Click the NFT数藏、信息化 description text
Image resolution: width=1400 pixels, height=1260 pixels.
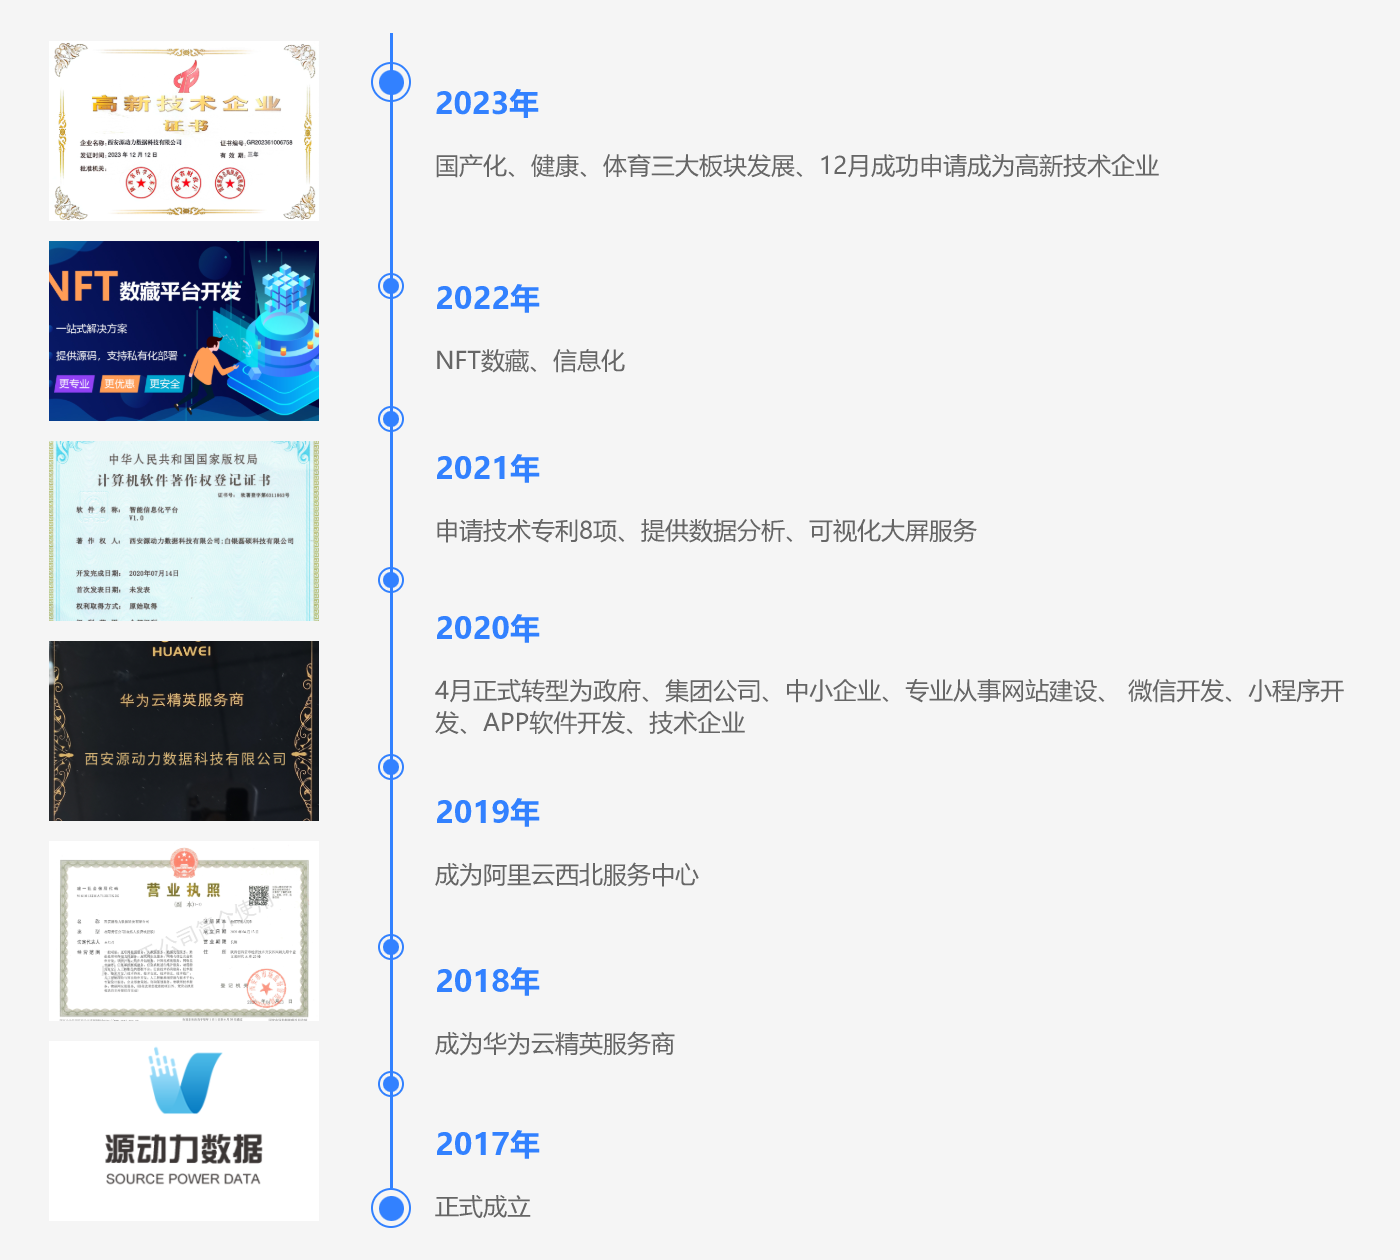[530, 361]
